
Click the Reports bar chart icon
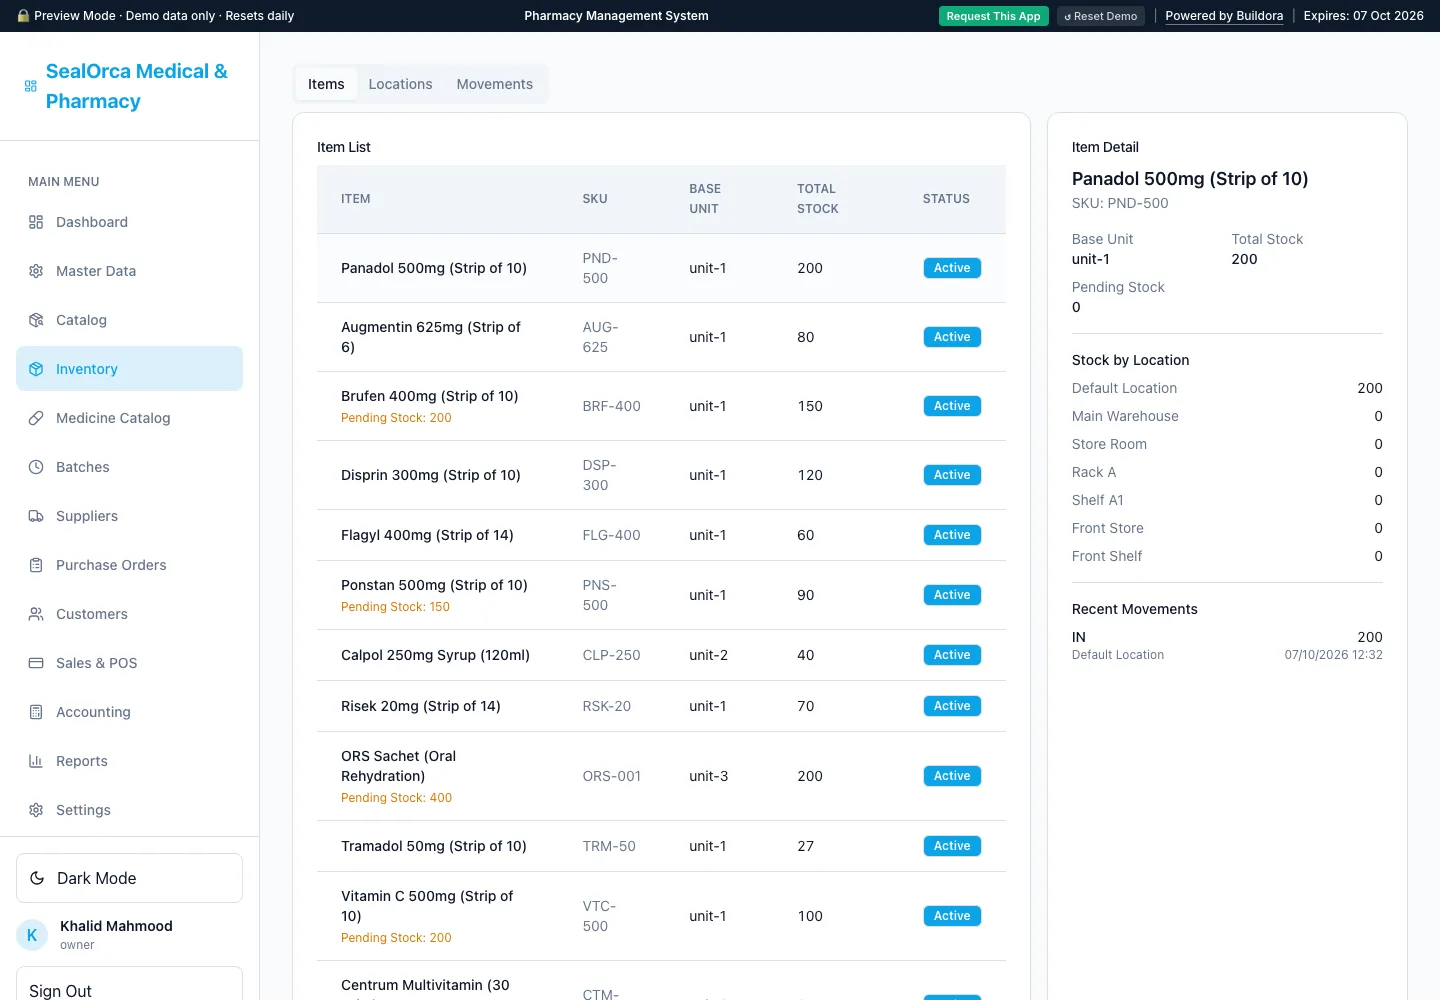[36, 761]
